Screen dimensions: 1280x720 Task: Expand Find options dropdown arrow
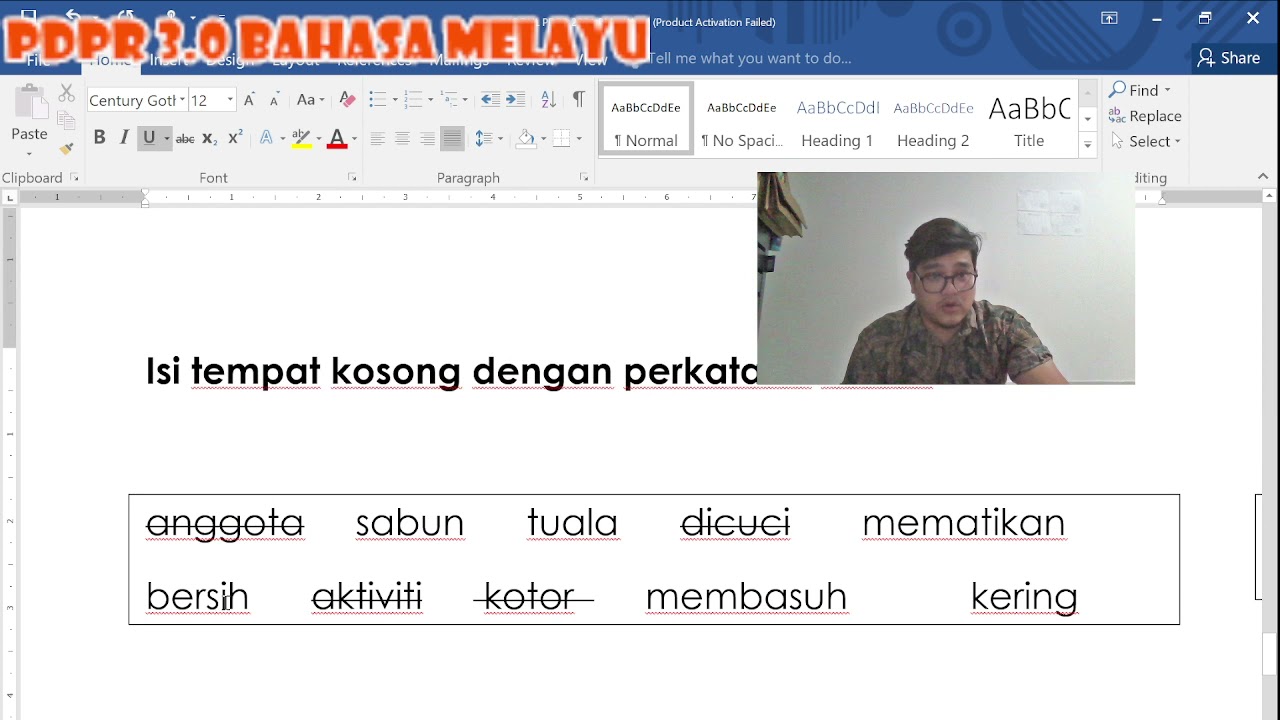[1167, 90]
